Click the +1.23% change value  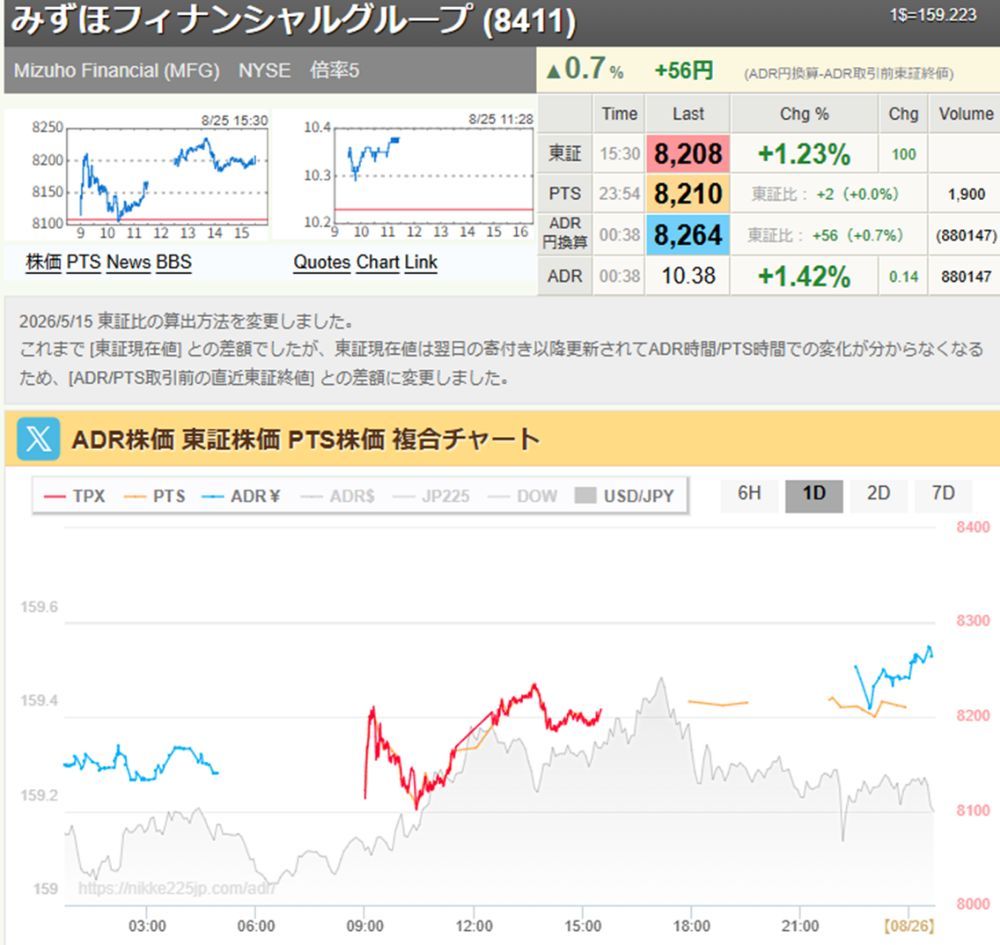coord(804,154)
